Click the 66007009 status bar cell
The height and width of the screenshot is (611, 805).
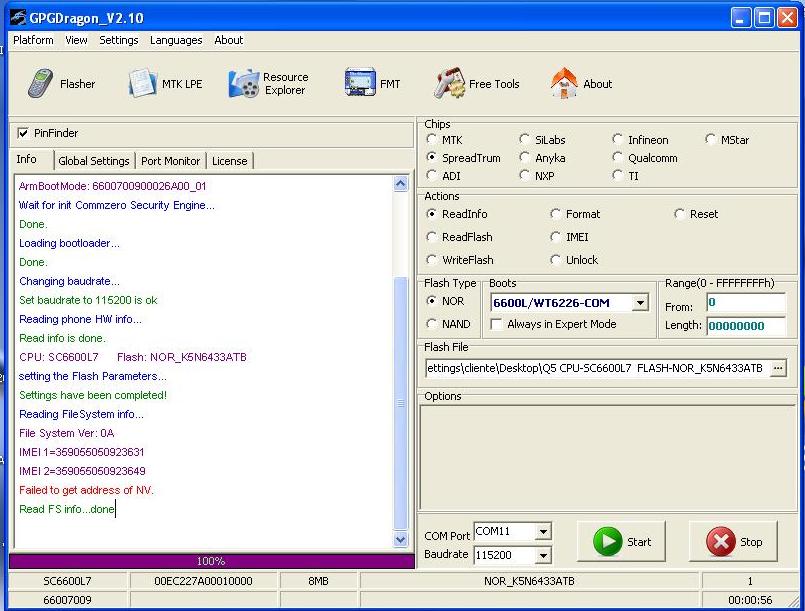[67, 600]
